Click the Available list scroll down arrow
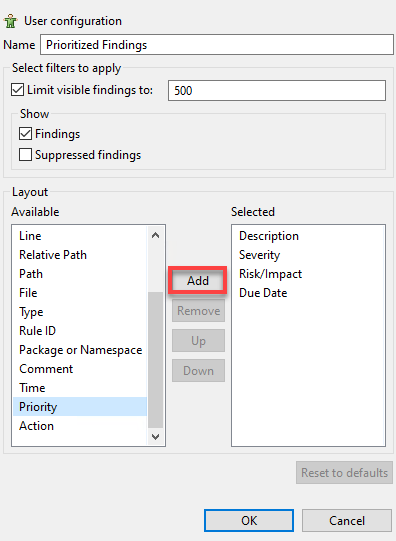The height and width of the screenshot is (541, 396). 156,436
